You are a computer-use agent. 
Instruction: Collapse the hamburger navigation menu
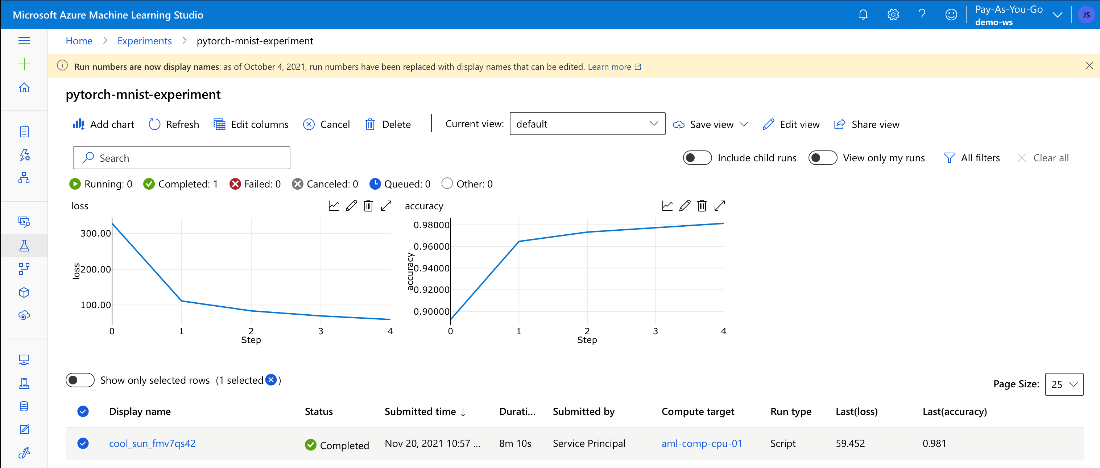pos(24,41)
